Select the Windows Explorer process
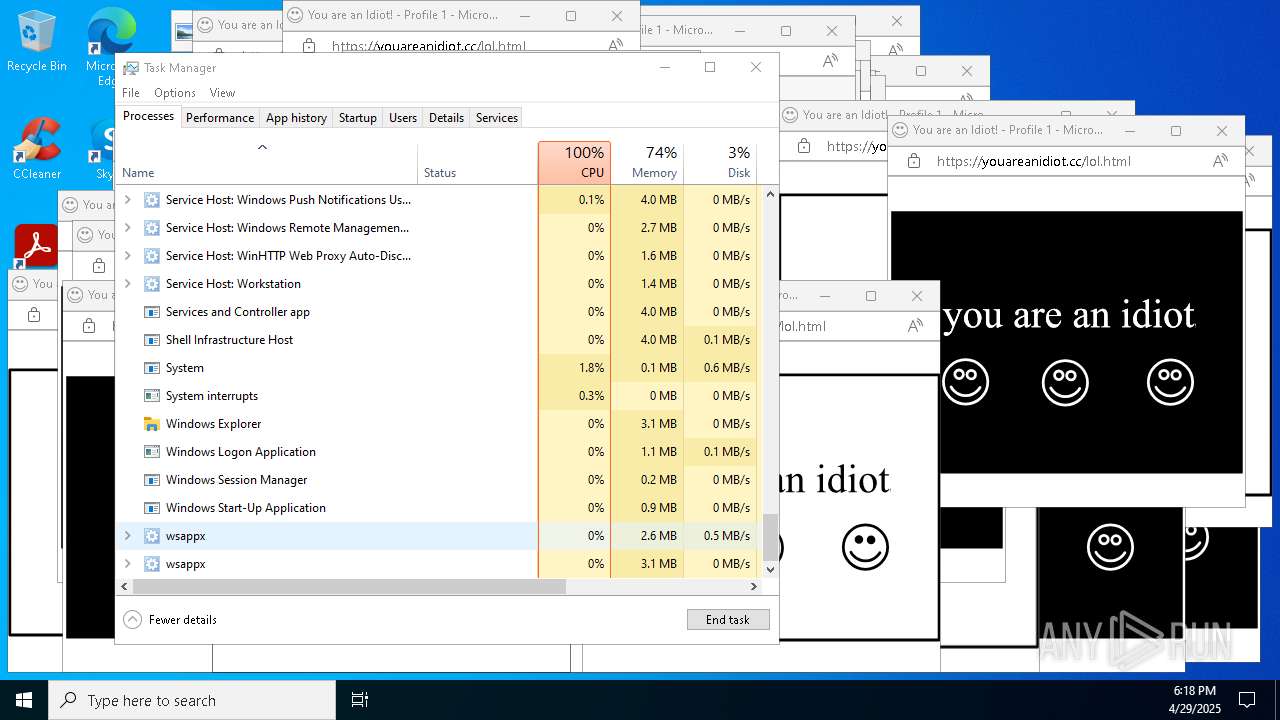Viewport: 1280px width, 720px height. [x=437, y=423]
